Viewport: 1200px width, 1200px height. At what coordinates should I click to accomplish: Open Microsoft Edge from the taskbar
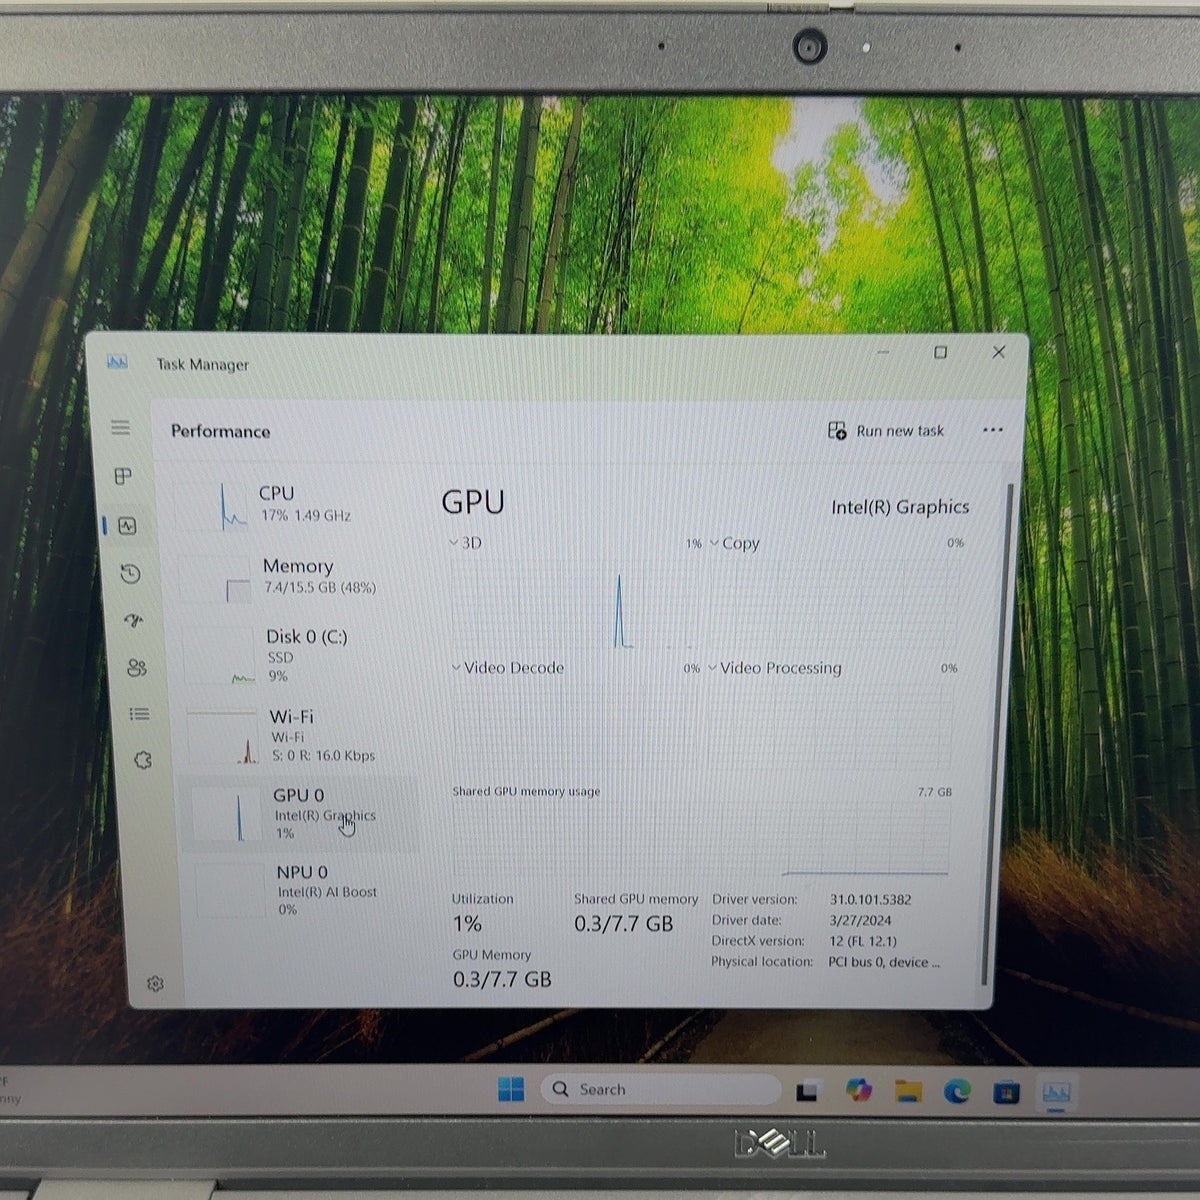(x=957, y=1092)
